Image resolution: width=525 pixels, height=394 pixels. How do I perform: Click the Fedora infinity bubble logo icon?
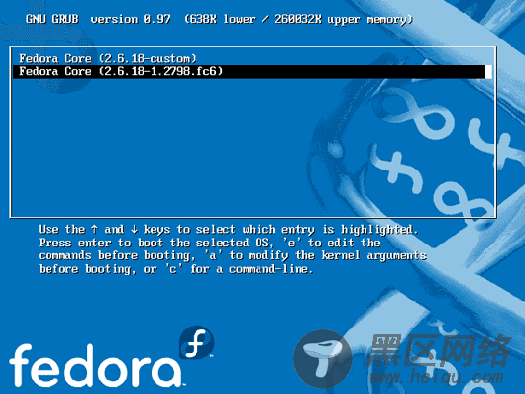click(197, 342)
